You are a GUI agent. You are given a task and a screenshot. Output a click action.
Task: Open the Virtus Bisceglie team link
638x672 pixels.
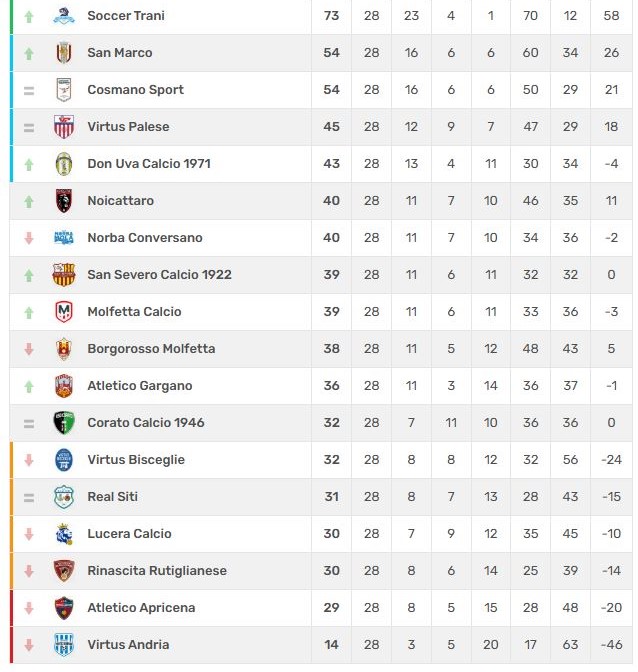(x=136, y=460)
